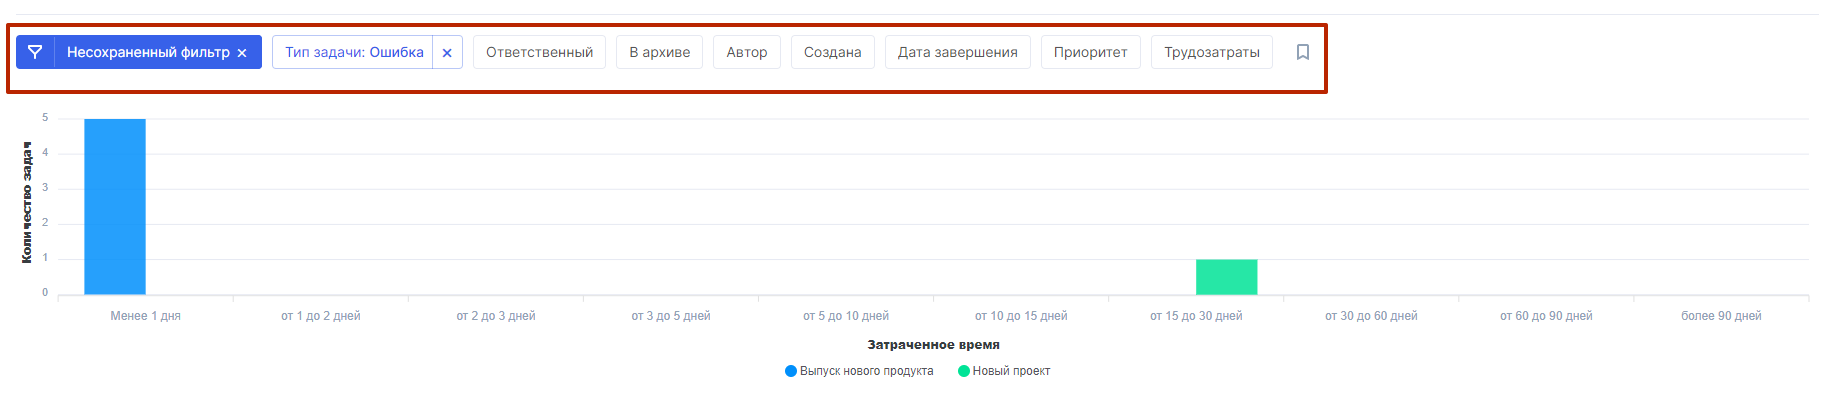Click the Несохраненный фильтр button label

point(148,52)
